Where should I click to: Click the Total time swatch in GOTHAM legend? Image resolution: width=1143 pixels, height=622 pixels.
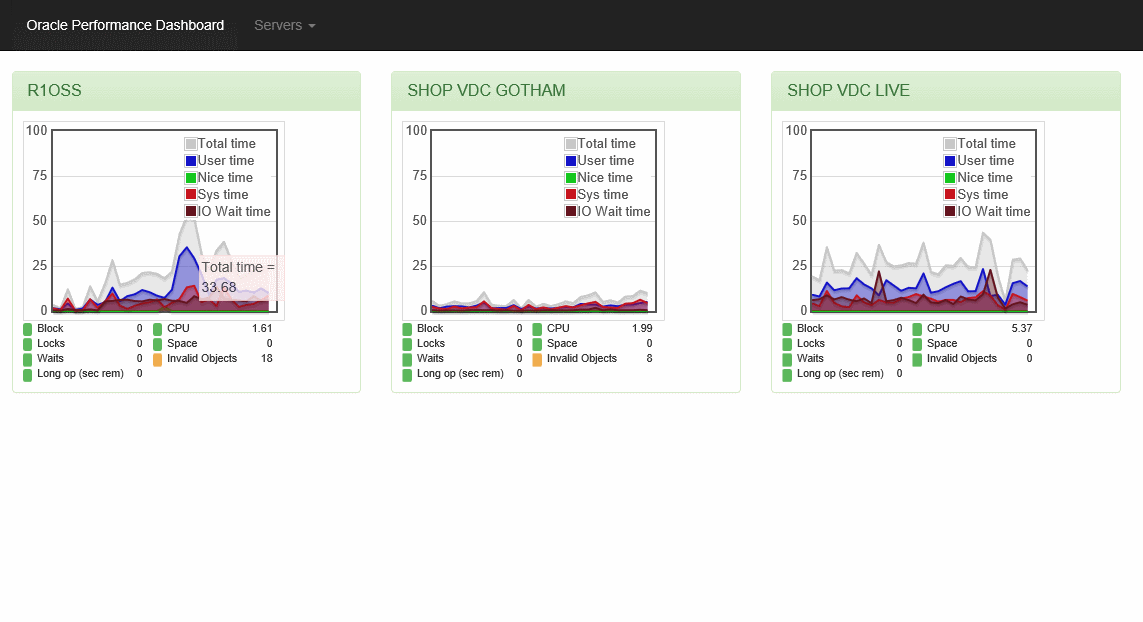571,144
